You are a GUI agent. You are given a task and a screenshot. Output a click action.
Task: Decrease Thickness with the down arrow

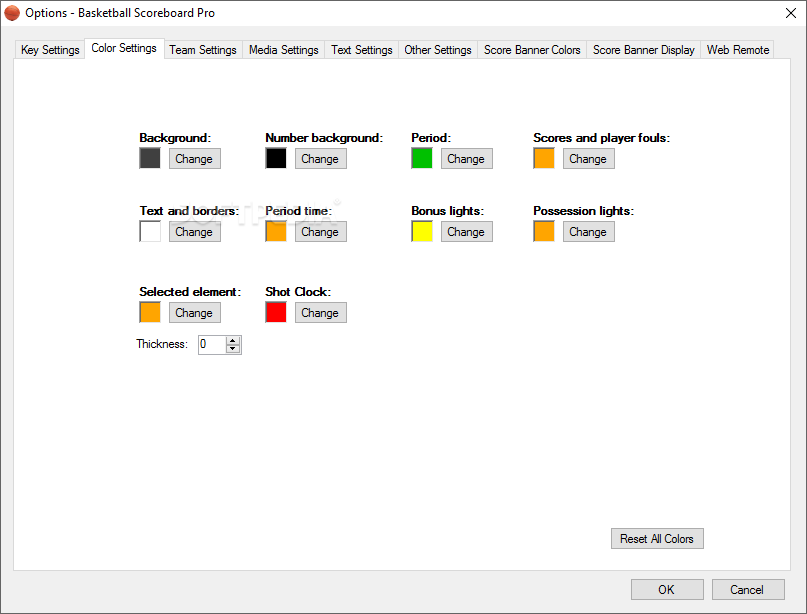(x=233, y=349)
